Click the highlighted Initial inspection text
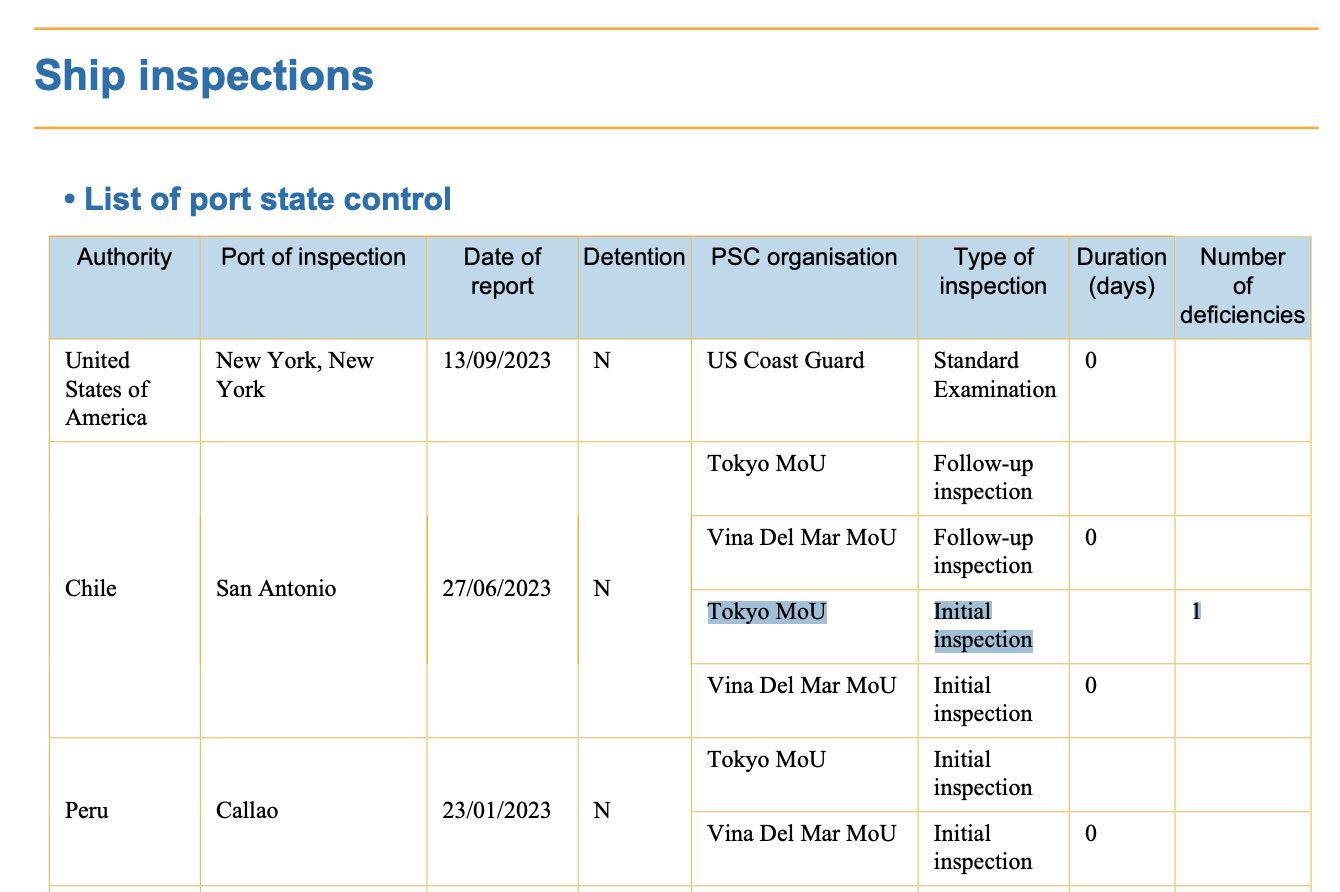The width and height of the screenshot is (1340, 892). coord(983,625)
